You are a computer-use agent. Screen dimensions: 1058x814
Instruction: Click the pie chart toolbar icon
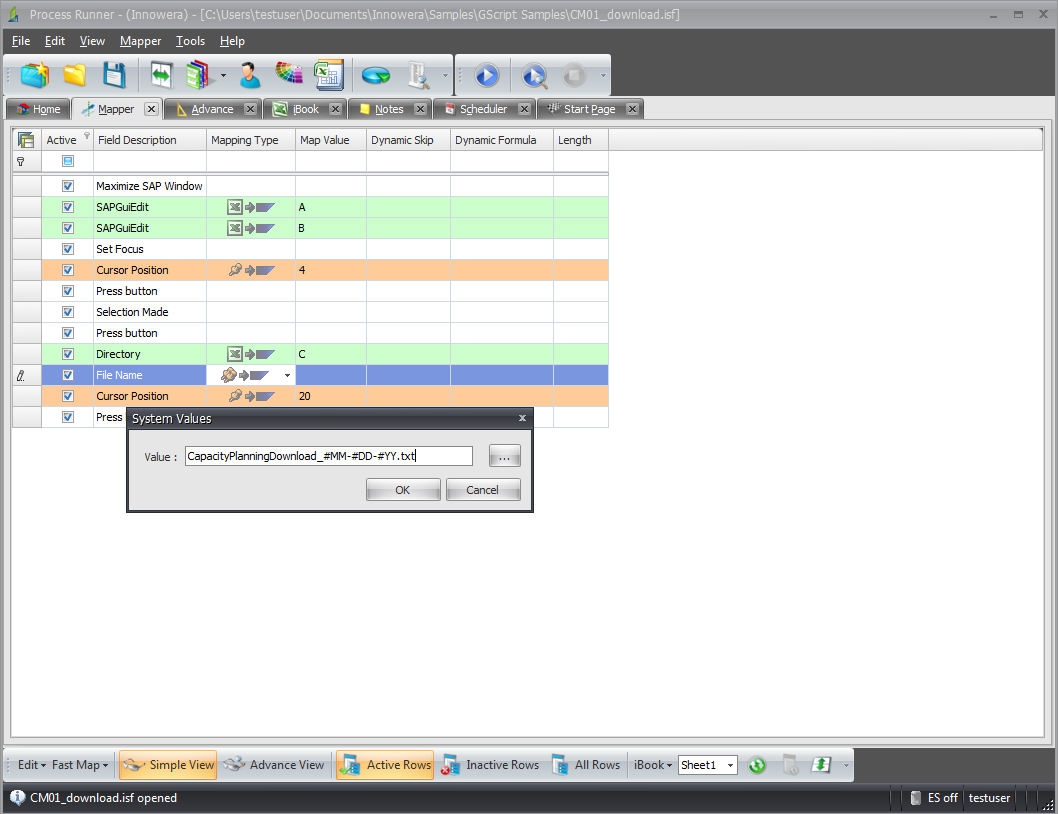tap(376, 75)
